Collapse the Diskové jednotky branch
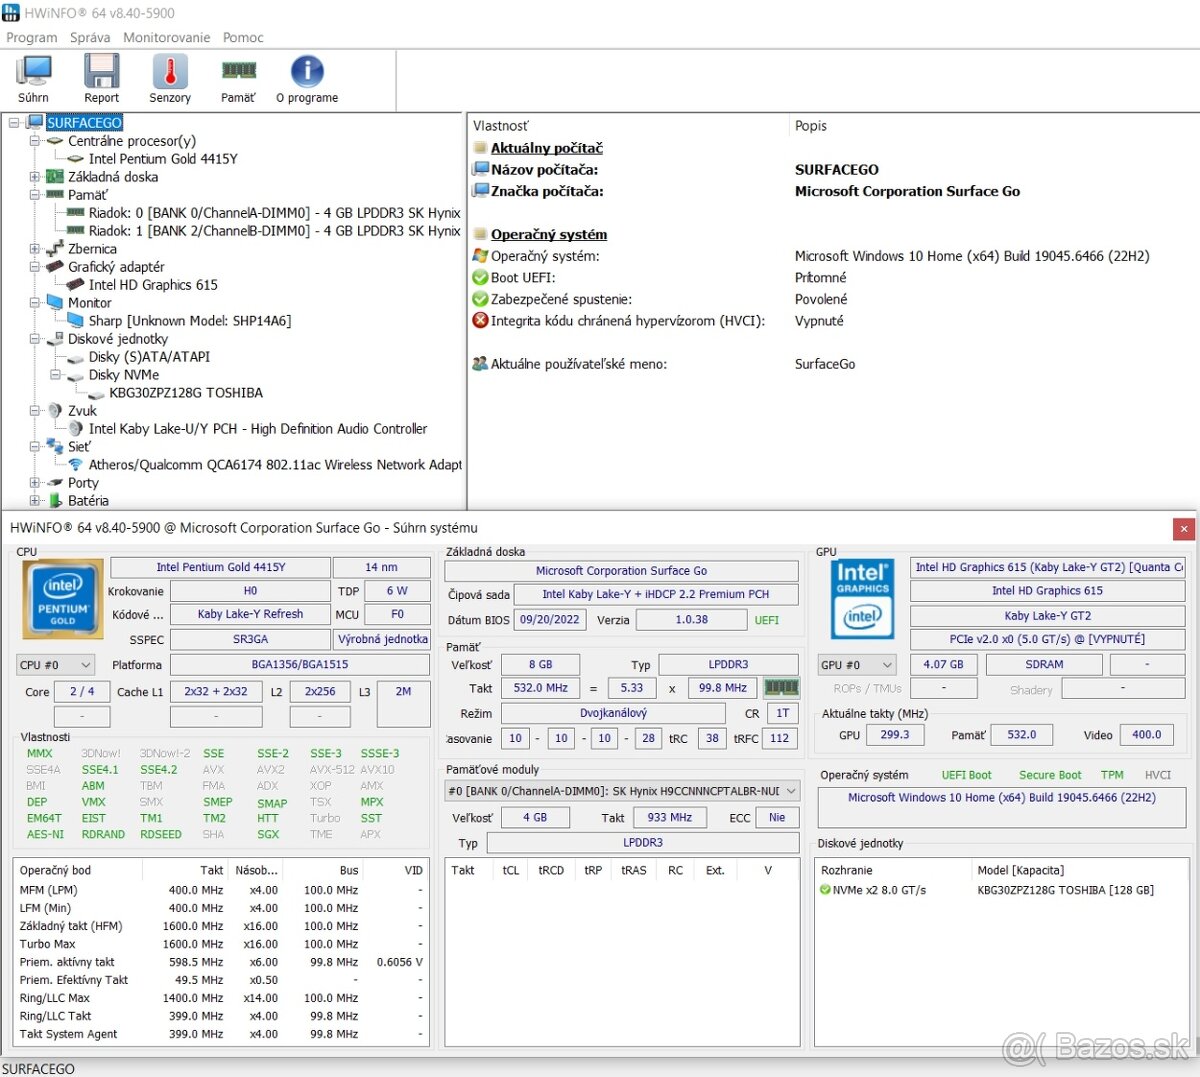This screenshot has width=1200, height=1077. 35,339
